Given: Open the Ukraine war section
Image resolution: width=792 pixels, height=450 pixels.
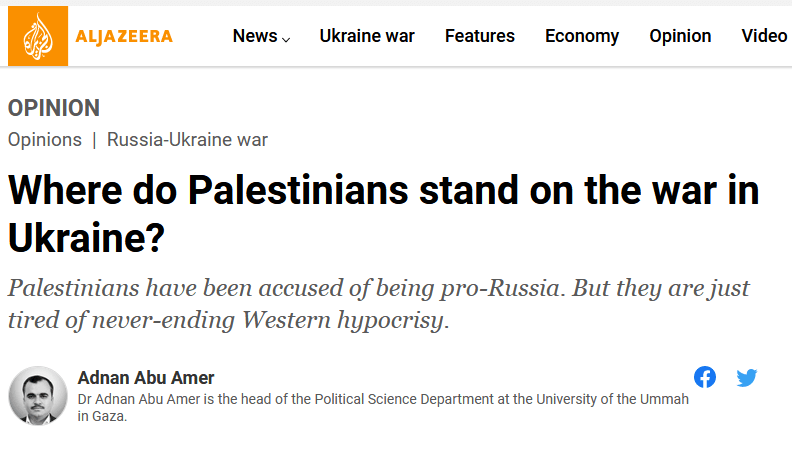Looking at the screenshot, I should (367, 36).
